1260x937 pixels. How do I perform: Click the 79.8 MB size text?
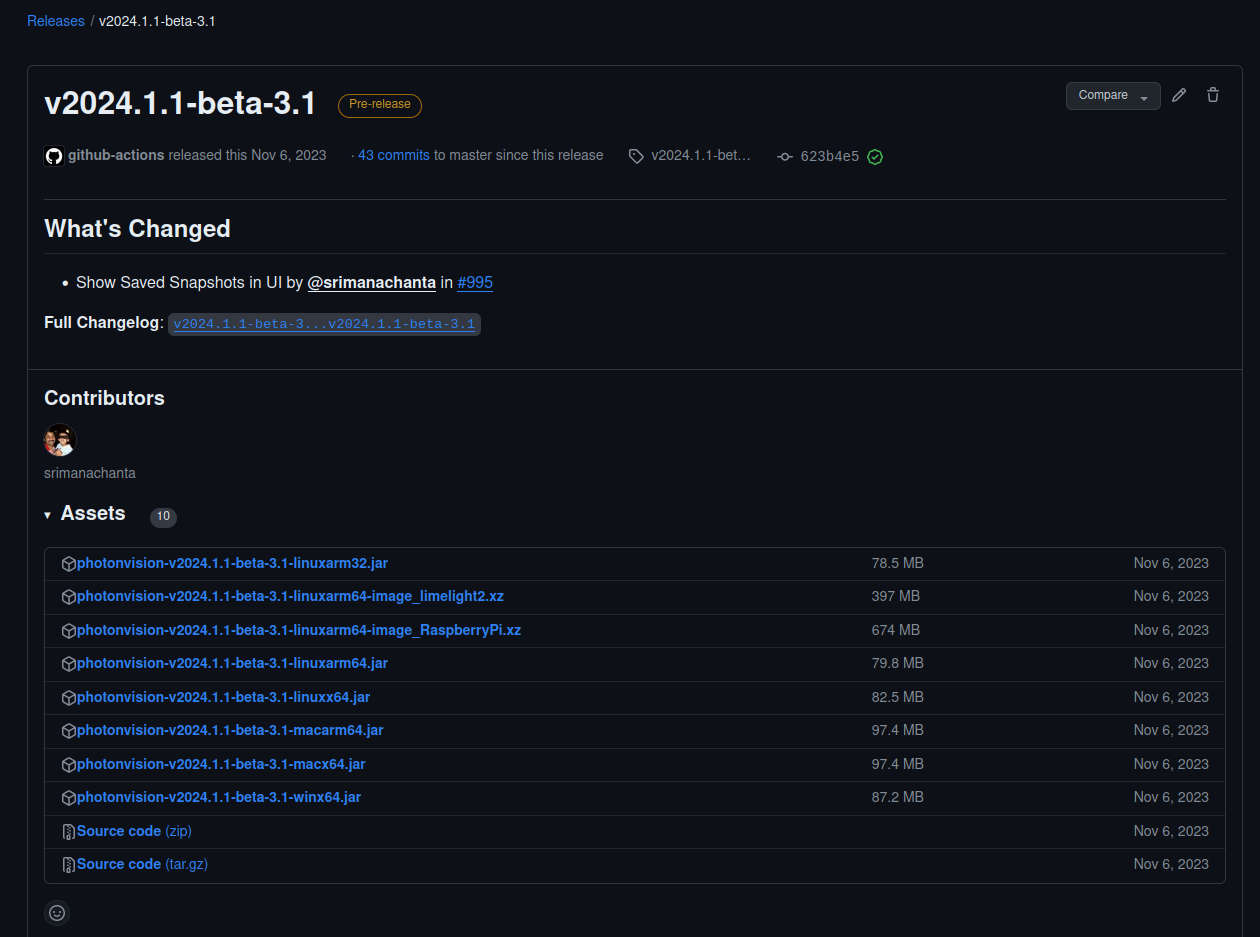898,663
